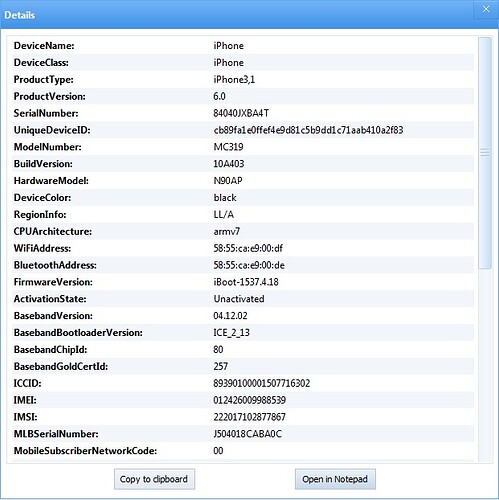Click the IMEI label
Viewport: 499px width, 500px height.
point(25,400)
